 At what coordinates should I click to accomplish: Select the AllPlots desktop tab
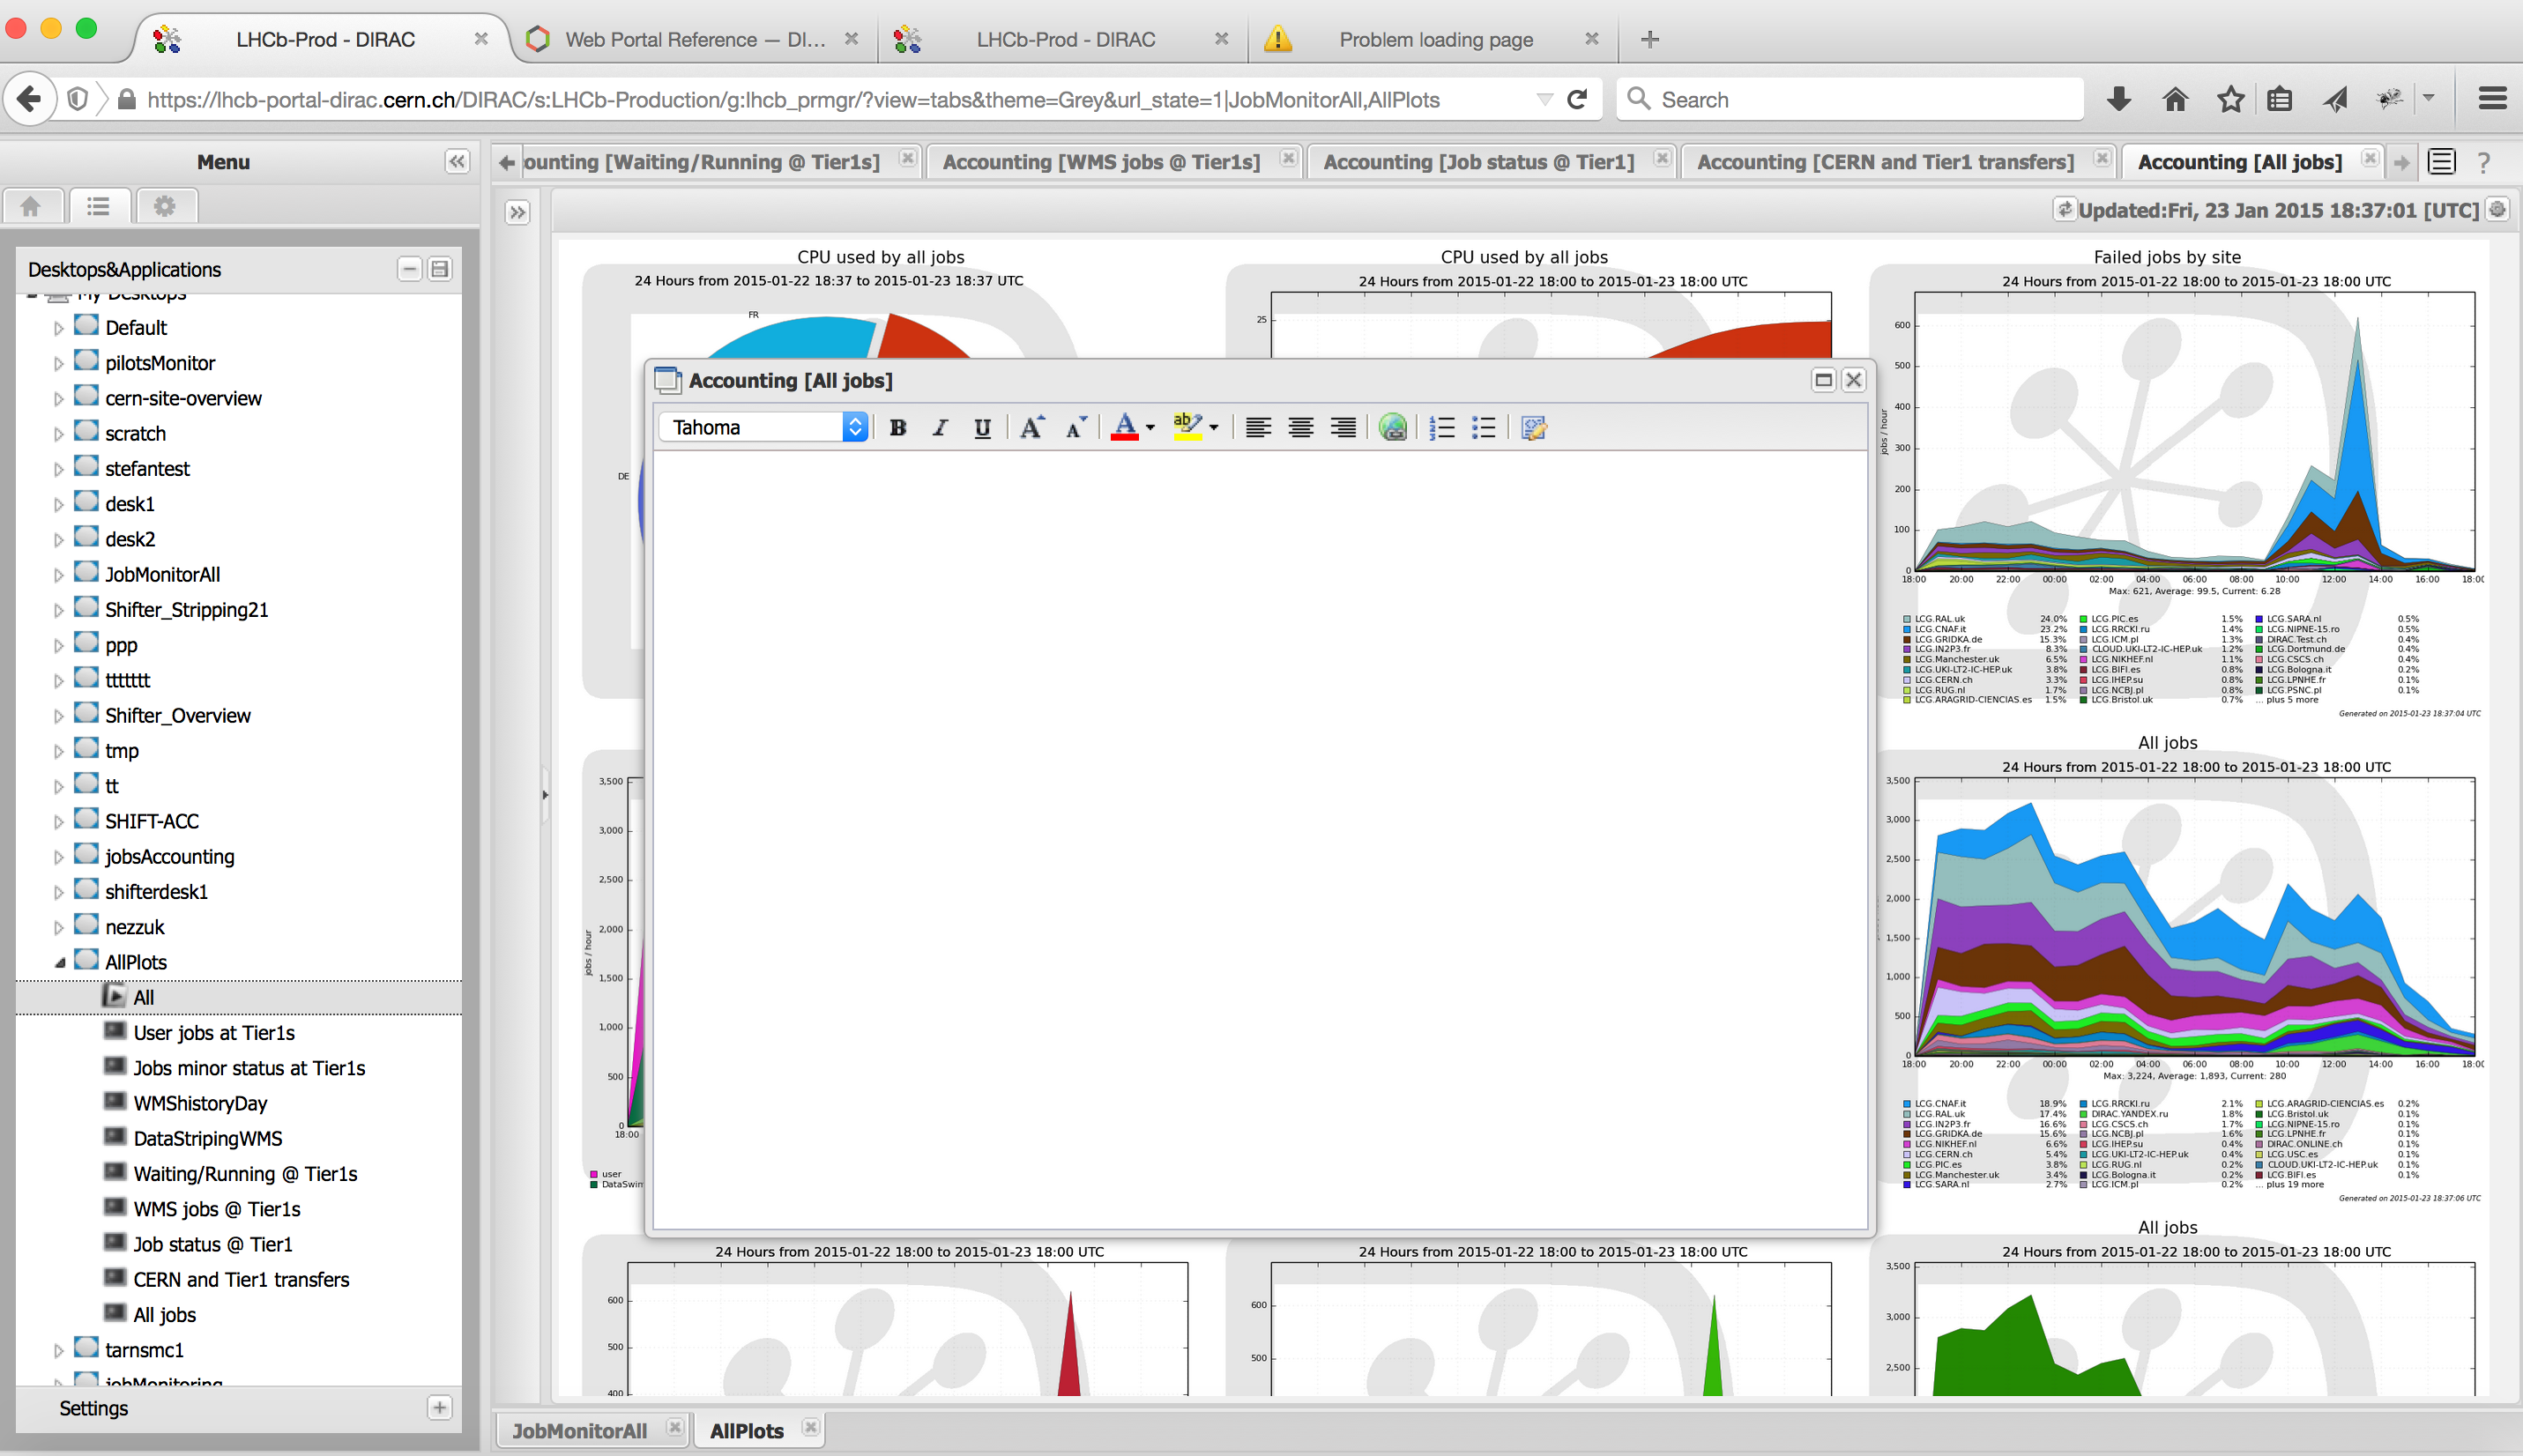pyautogui.click(x=747, y=1431)
